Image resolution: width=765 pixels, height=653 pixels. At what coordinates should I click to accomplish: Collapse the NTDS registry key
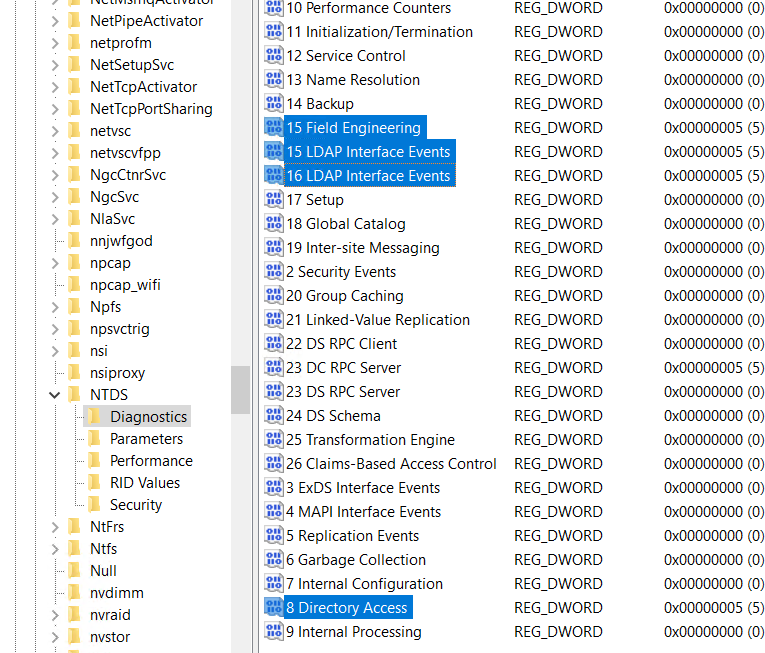point(54,395)
